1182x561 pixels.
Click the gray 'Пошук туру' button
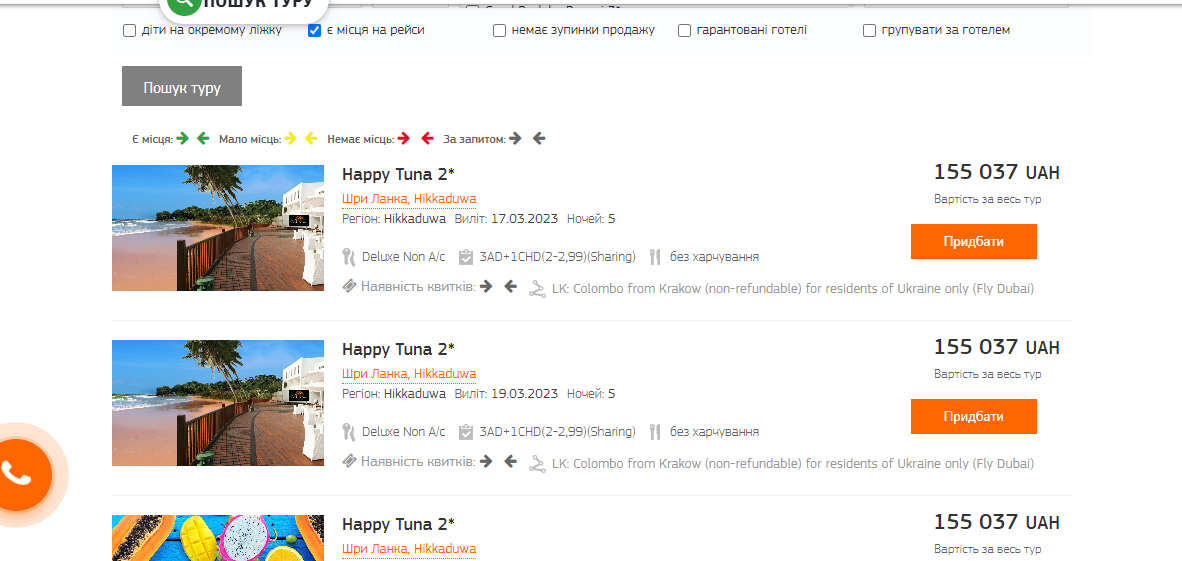click(182, 86)
